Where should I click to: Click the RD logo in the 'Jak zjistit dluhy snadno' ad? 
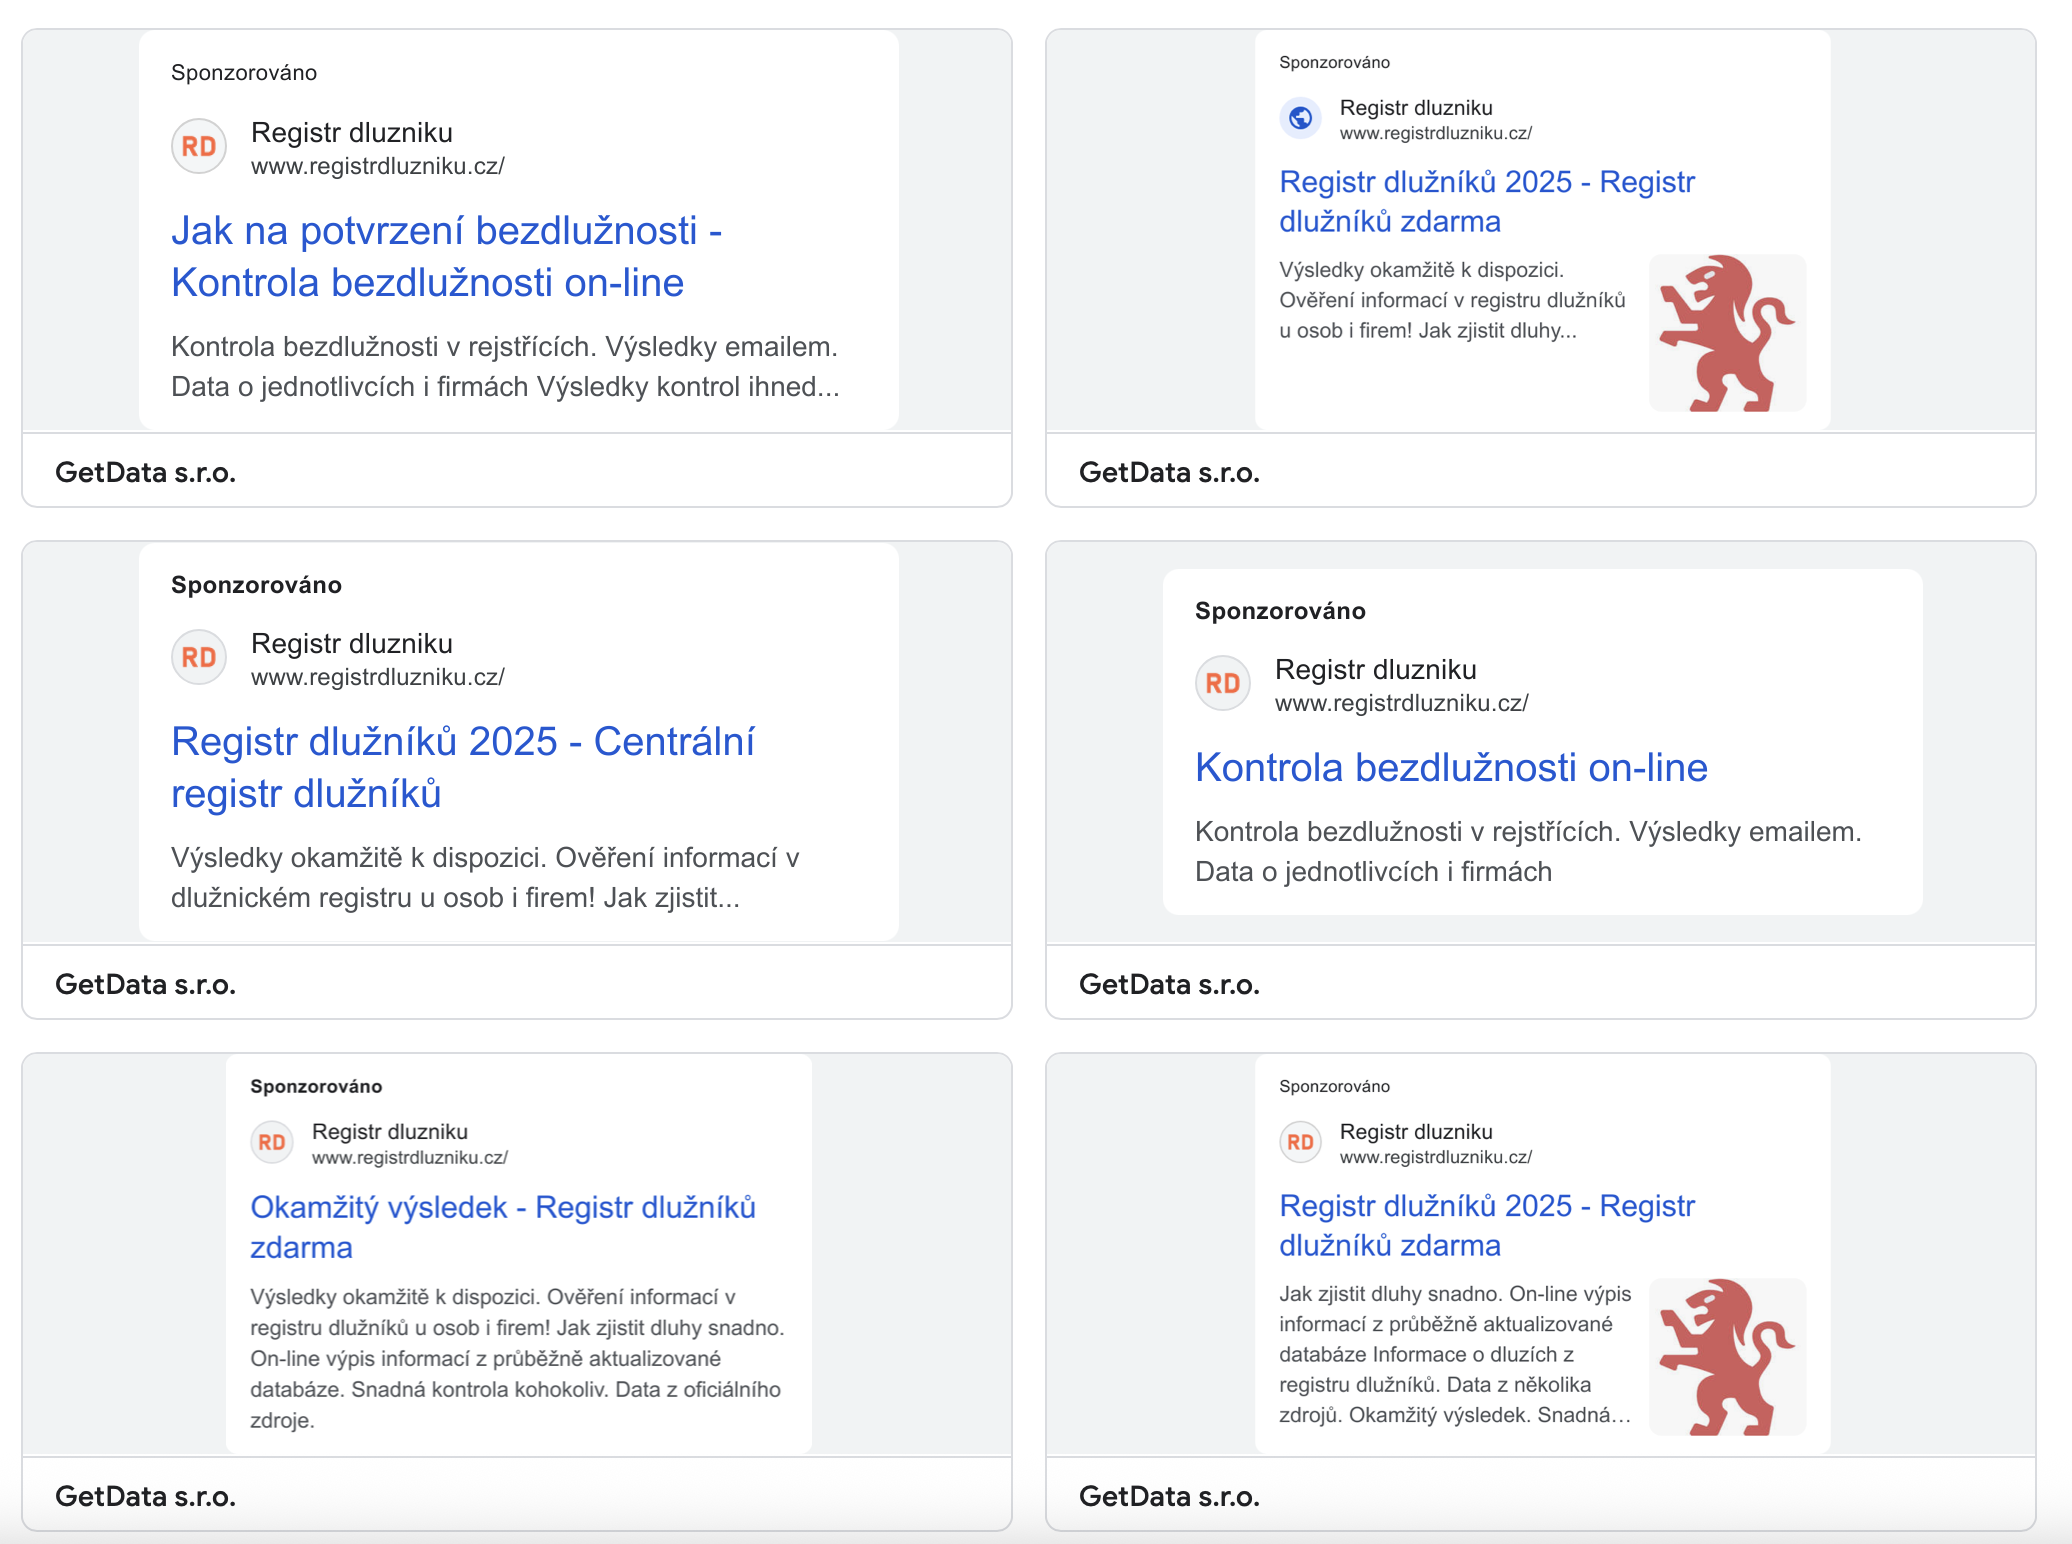1300,1142
